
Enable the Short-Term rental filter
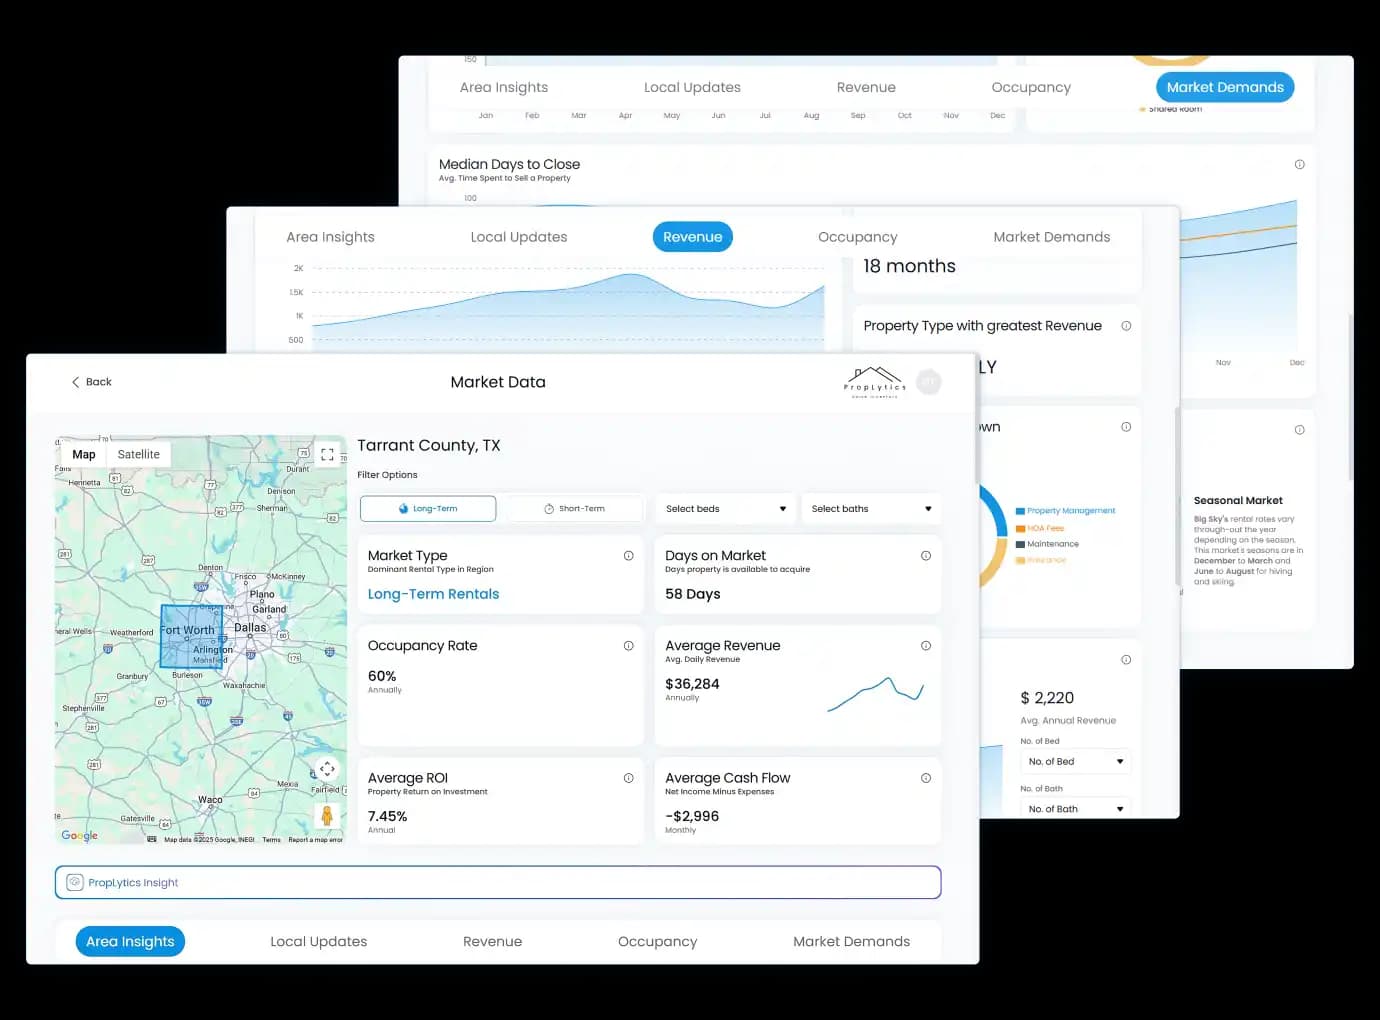[x=573, y=508]
